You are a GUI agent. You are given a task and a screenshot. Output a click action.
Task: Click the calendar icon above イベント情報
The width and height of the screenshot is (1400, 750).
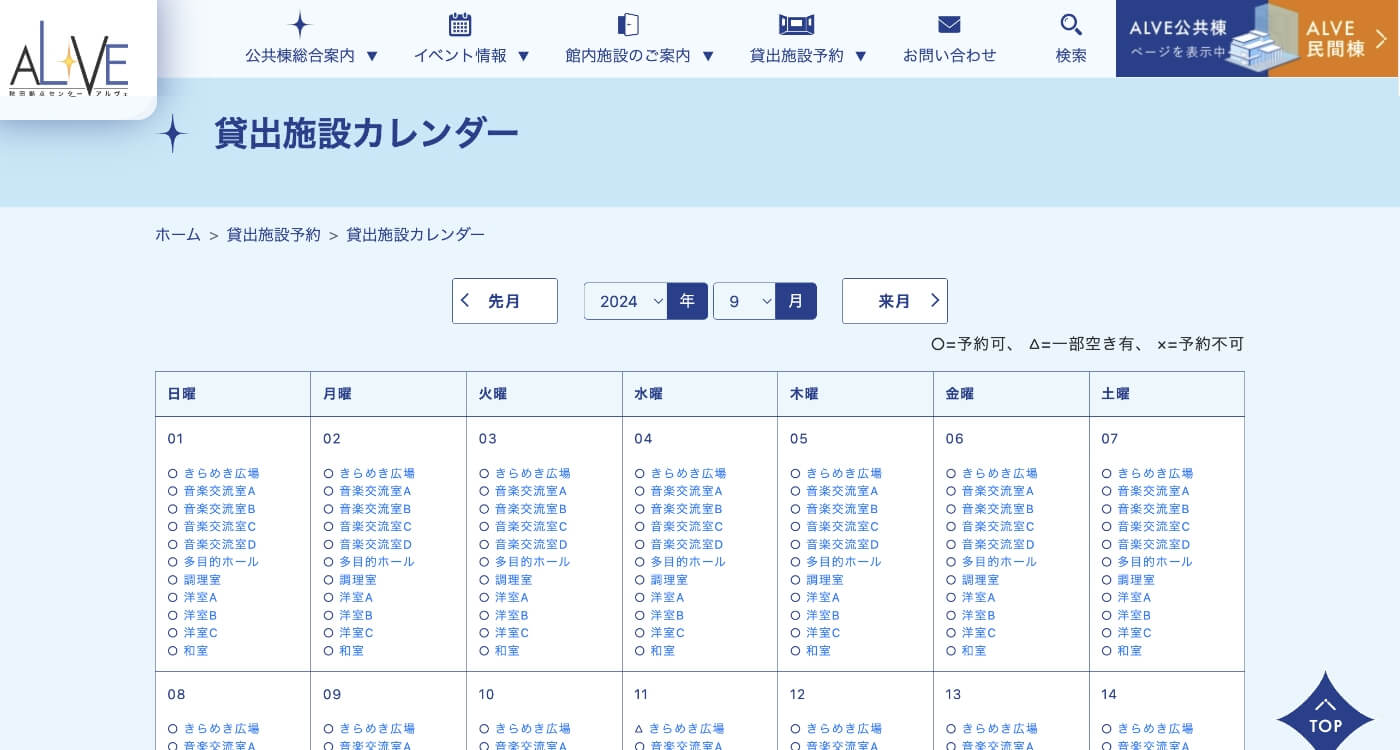pyautogui.click(x=460, y=25)
